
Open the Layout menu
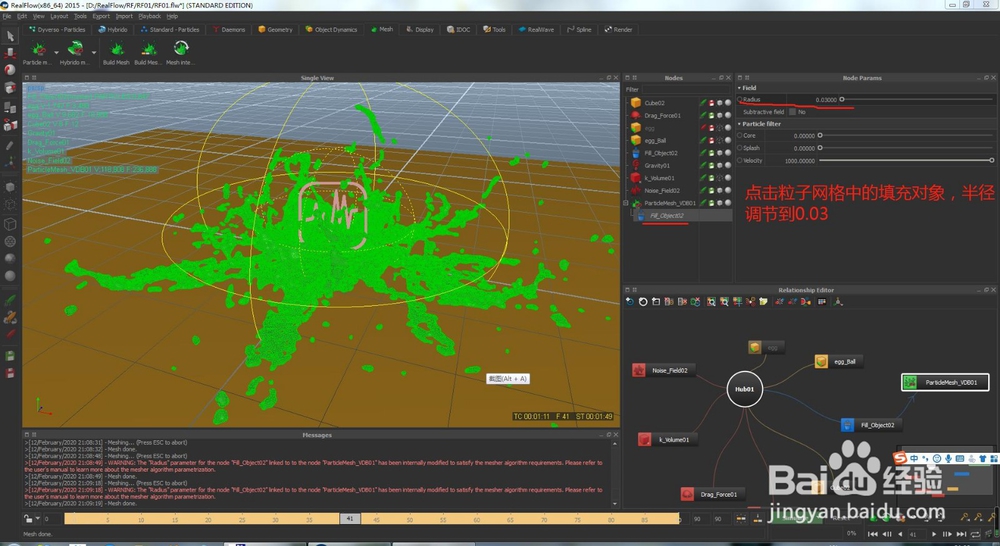point(59,16)
